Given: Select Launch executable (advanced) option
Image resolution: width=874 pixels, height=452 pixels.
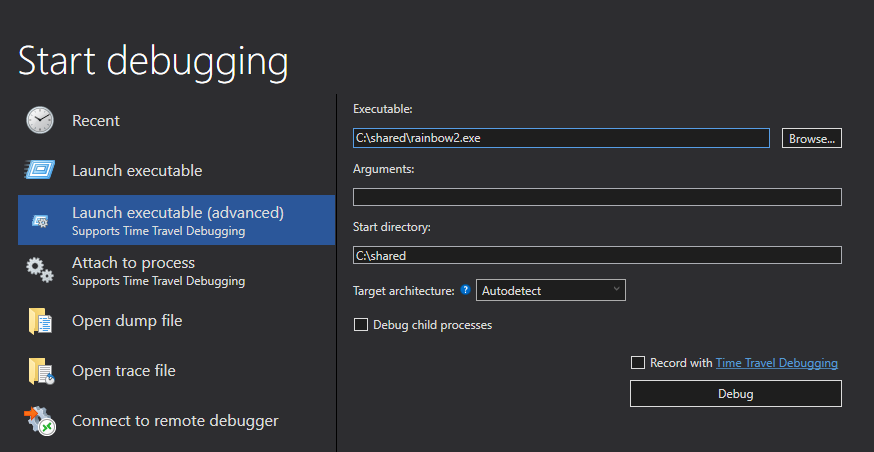Looking at the screenshot, I should [176, 220].
